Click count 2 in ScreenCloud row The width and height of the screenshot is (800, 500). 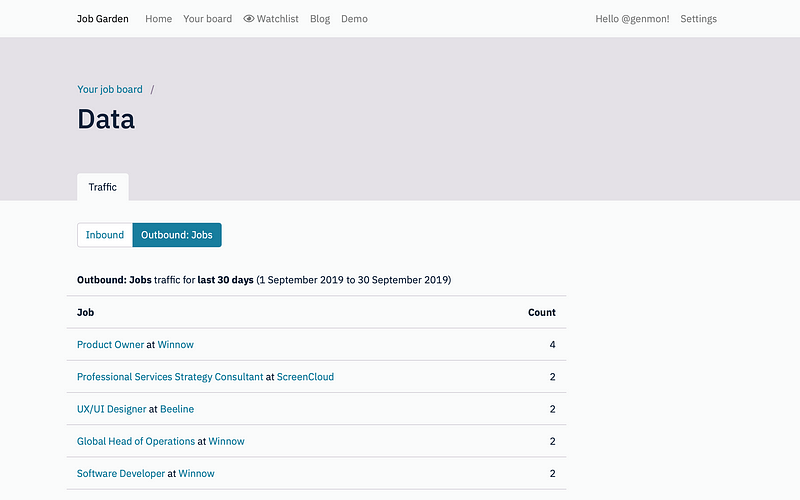(552, 377)
